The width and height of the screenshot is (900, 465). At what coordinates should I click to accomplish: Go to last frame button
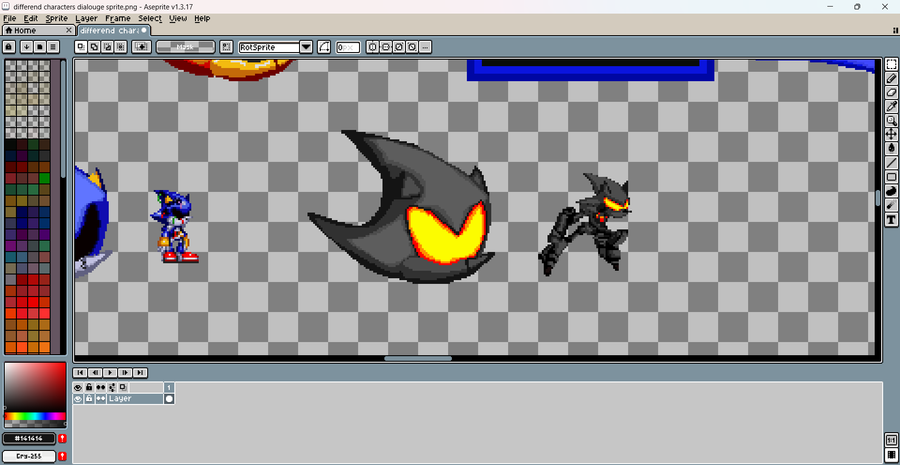[140, 373]
